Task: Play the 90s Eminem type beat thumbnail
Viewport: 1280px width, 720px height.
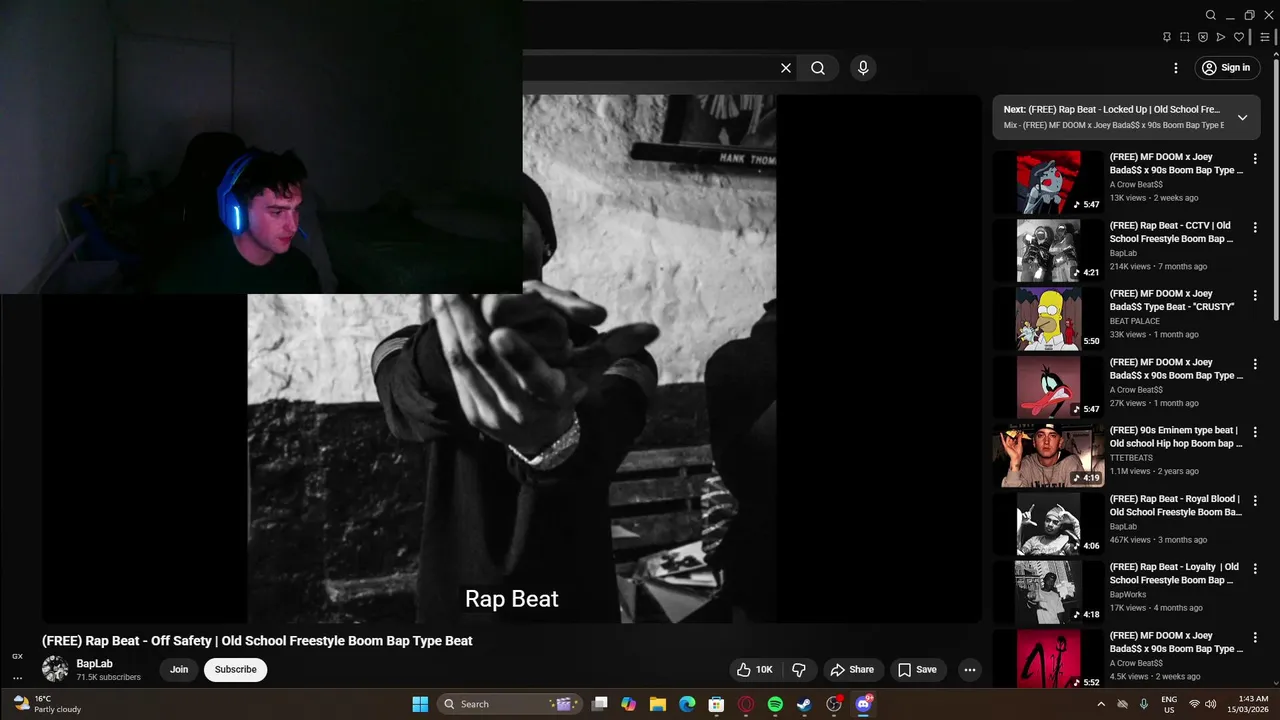Action: pyautogui.click(x=1048, y=456)
